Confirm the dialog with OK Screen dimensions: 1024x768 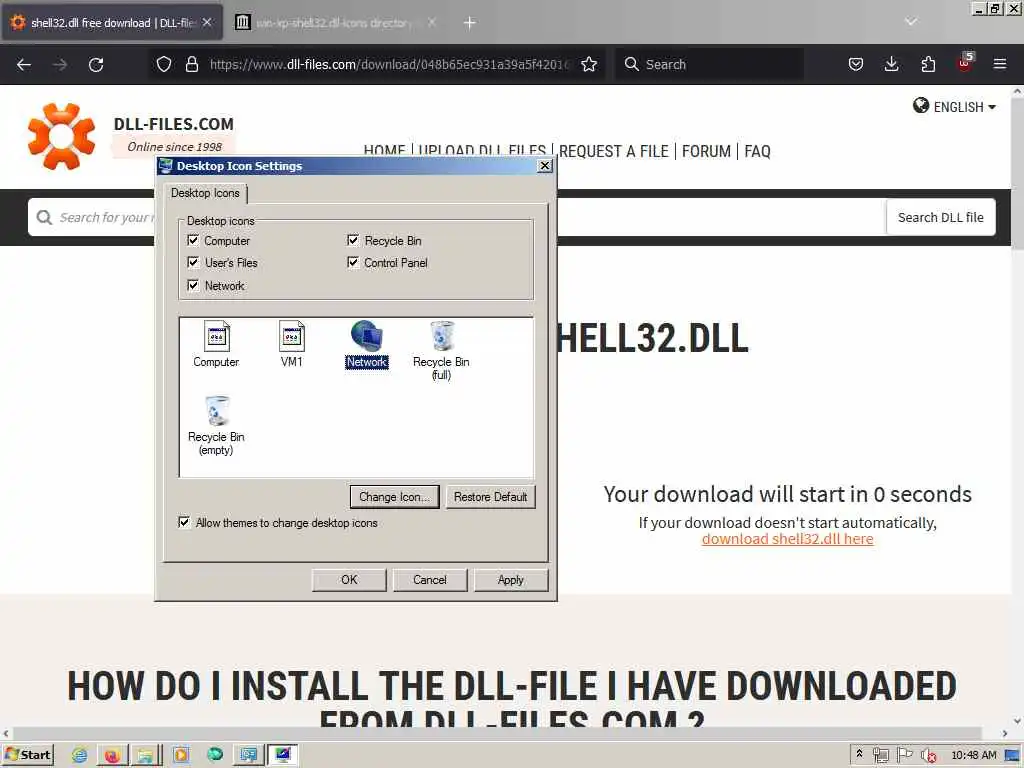349,580
